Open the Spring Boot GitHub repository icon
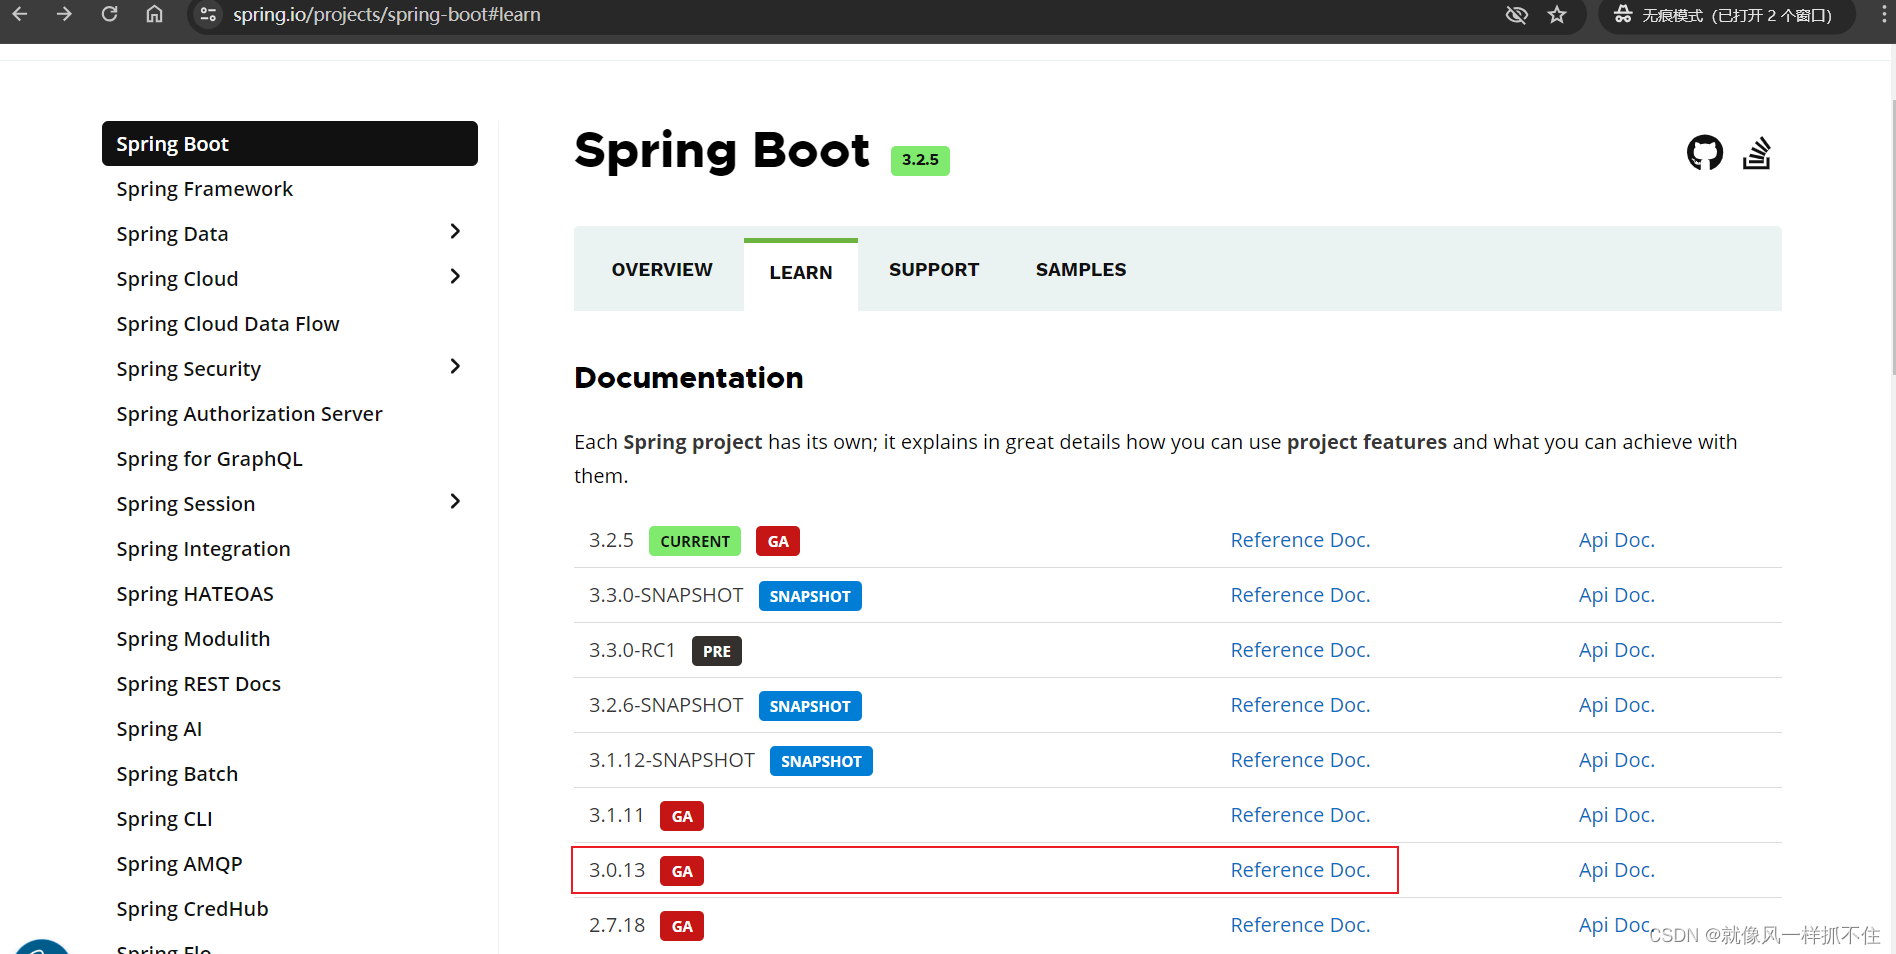The width and height of the screenshot is (1896, 954). pyautogui.click(x=1705, y=153)
